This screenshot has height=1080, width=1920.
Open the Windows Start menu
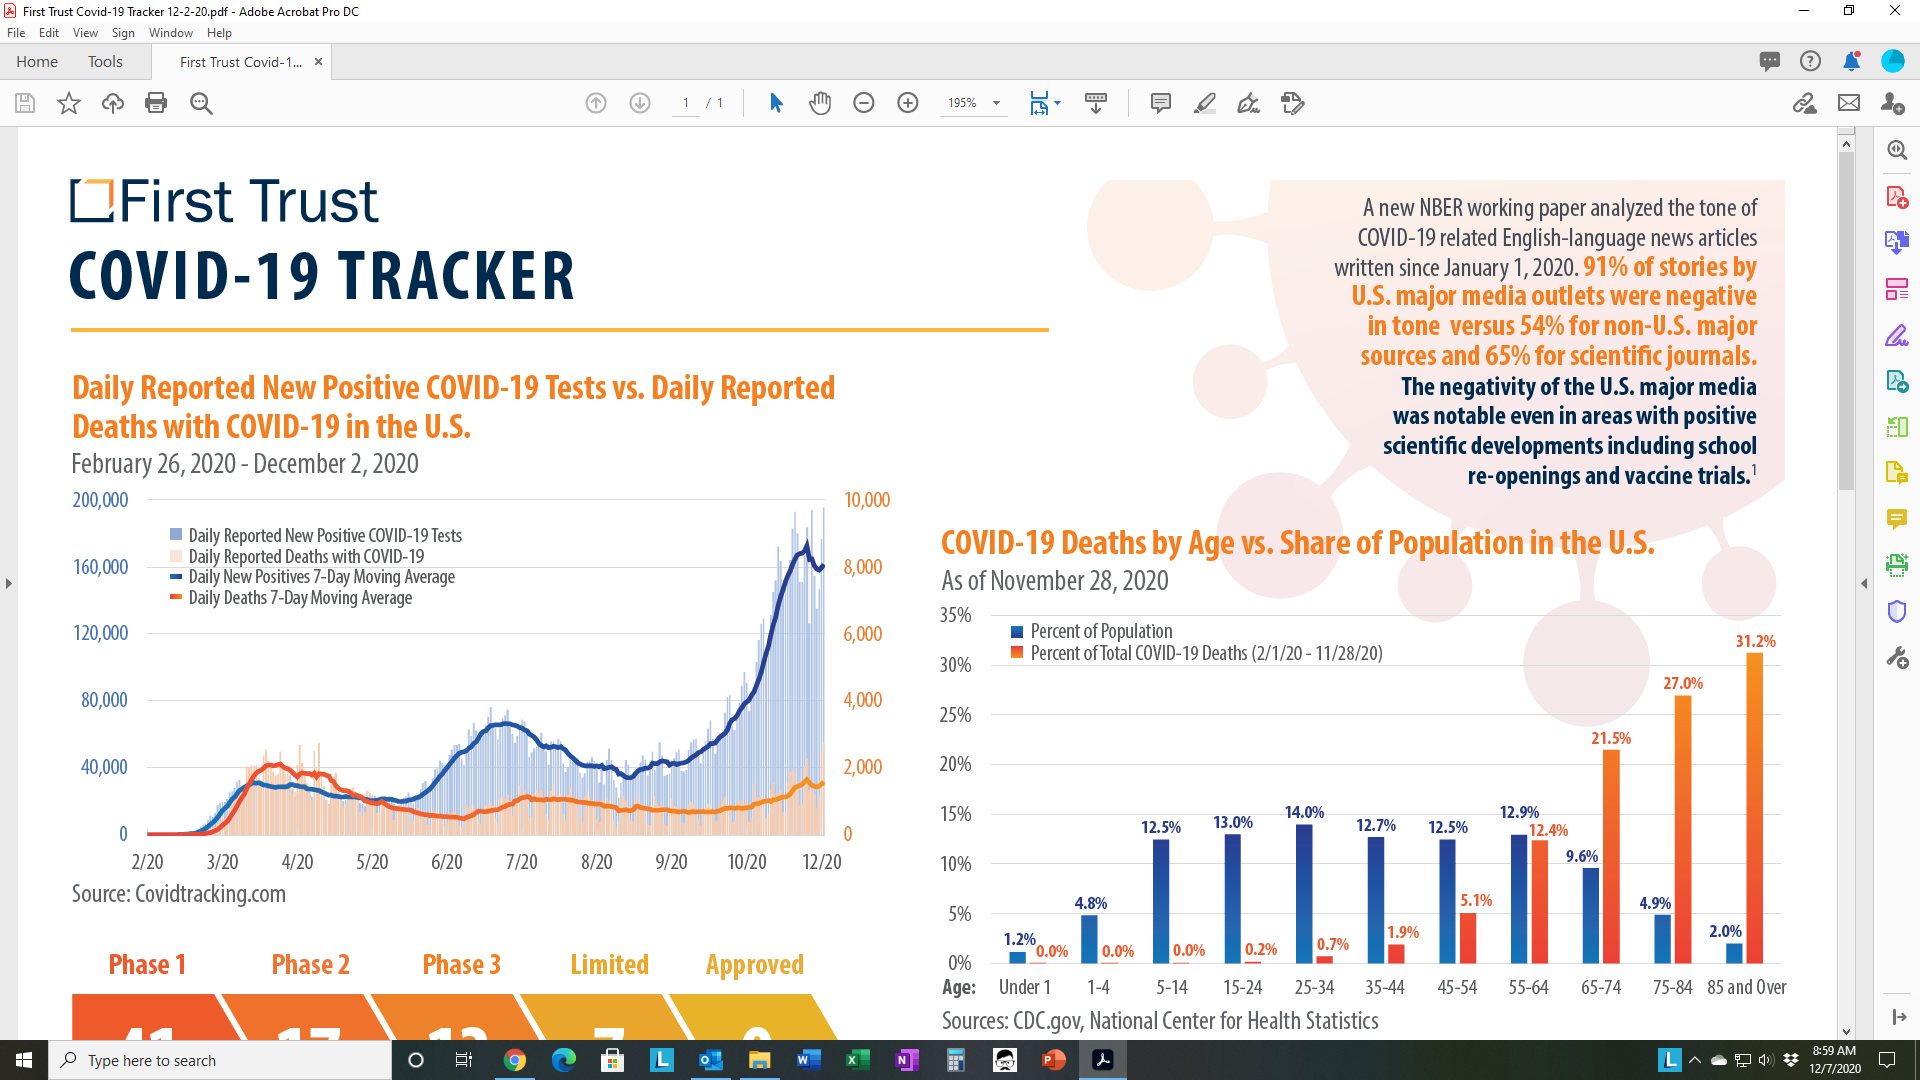[x=24, y=1060]
